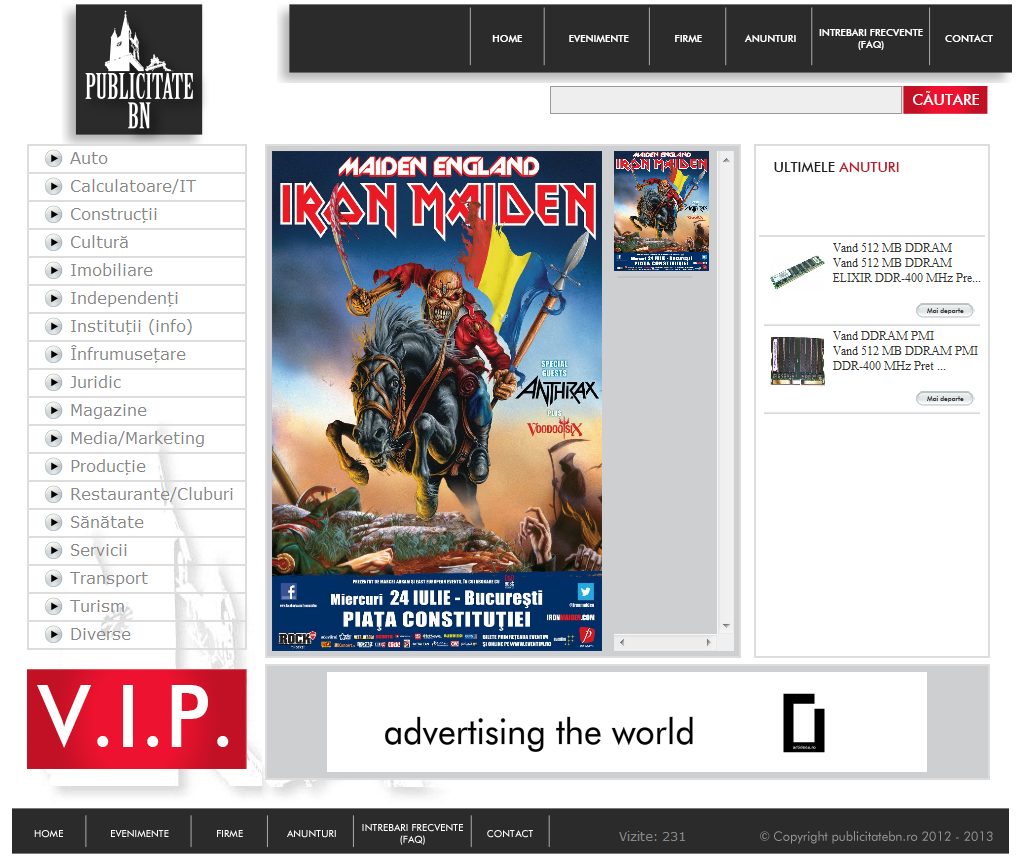
Task: Click the arrow icon beside Imobiliare
Action: tap(53, 270)
